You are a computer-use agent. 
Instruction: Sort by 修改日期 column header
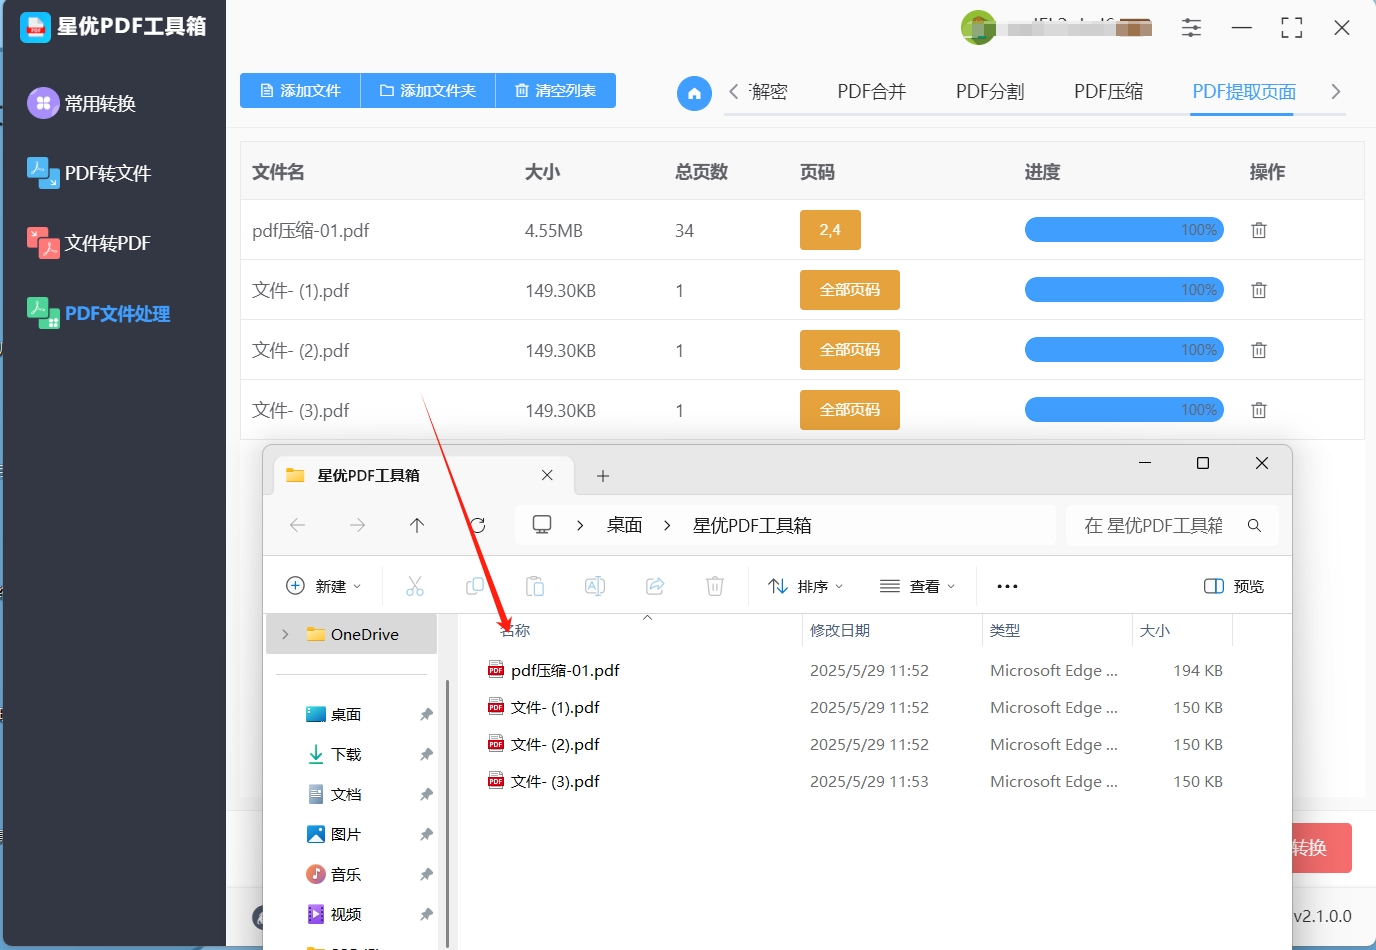(x=840, y=630)
